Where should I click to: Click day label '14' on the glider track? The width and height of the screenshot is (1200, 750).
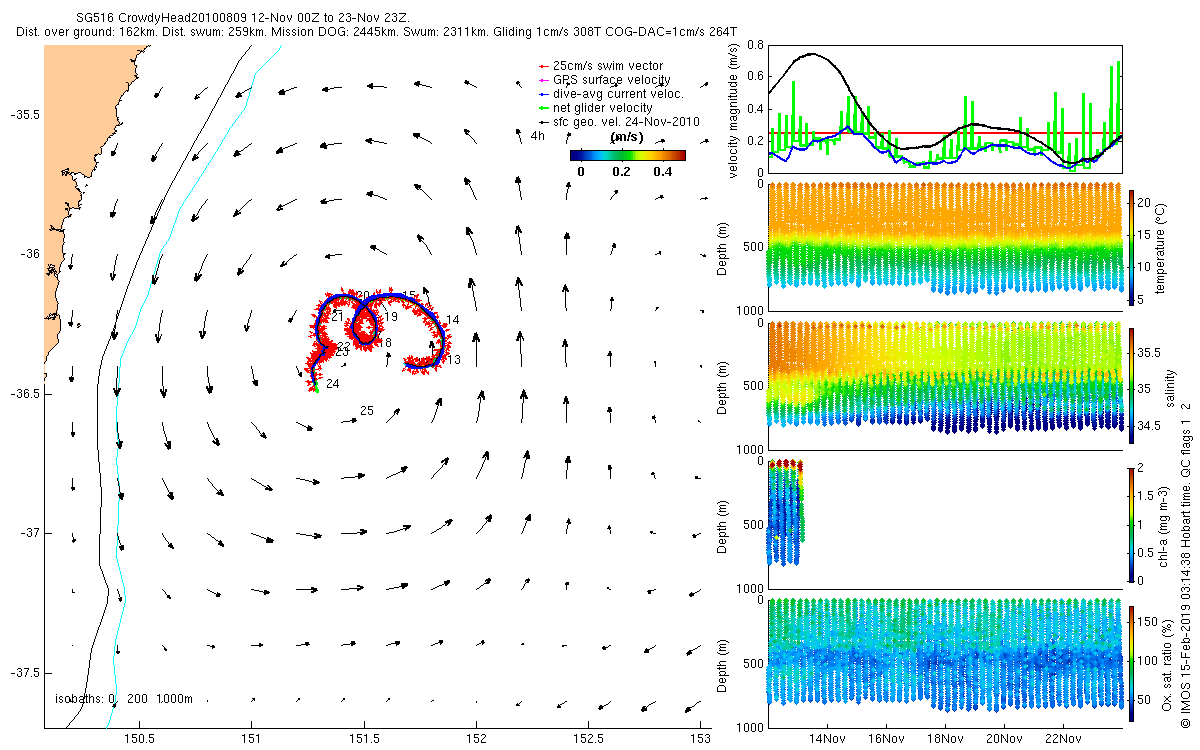point(453,320)
